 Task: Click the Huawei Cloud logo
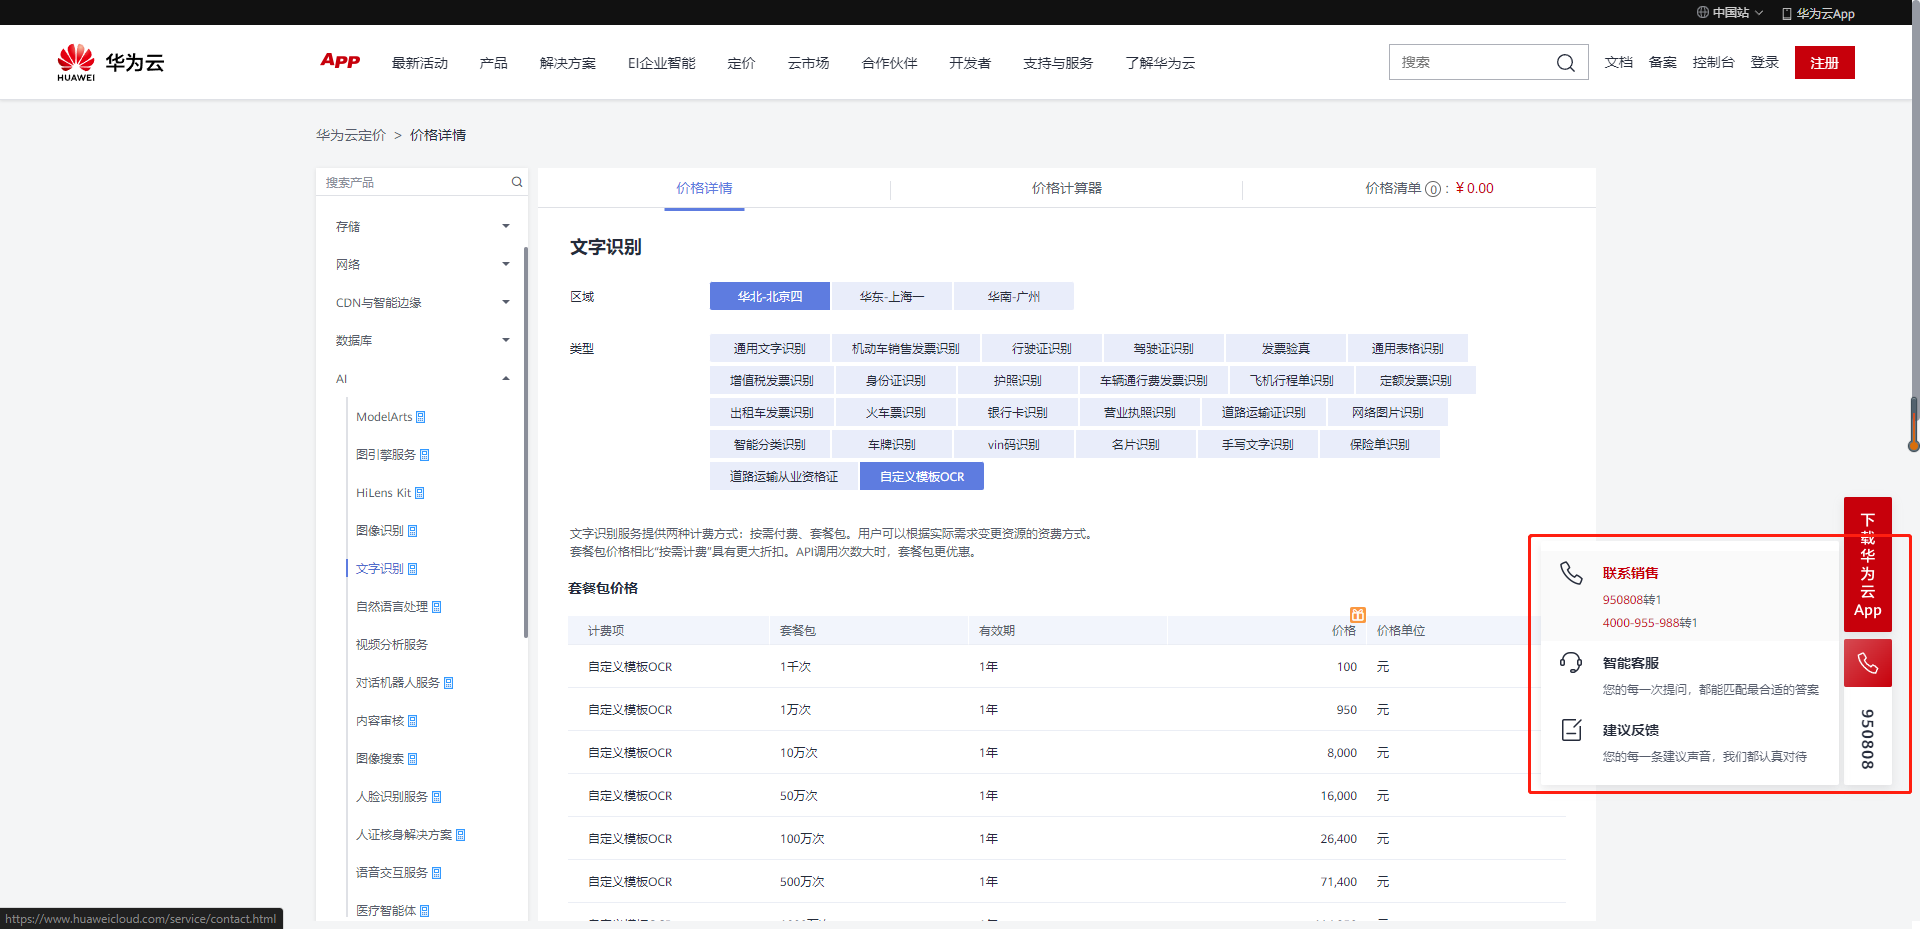coord(110,62)
